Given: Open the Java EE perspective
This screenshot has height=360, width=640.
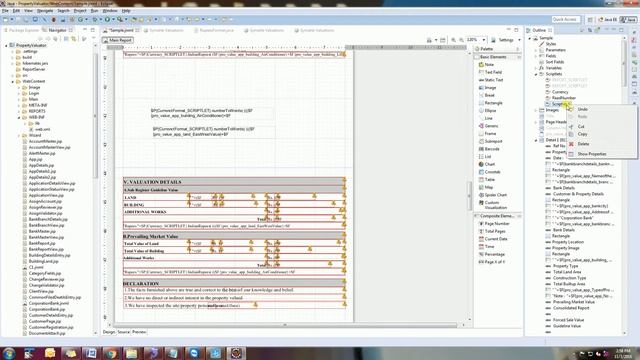Looking at the screenshot, I should 607,20.
